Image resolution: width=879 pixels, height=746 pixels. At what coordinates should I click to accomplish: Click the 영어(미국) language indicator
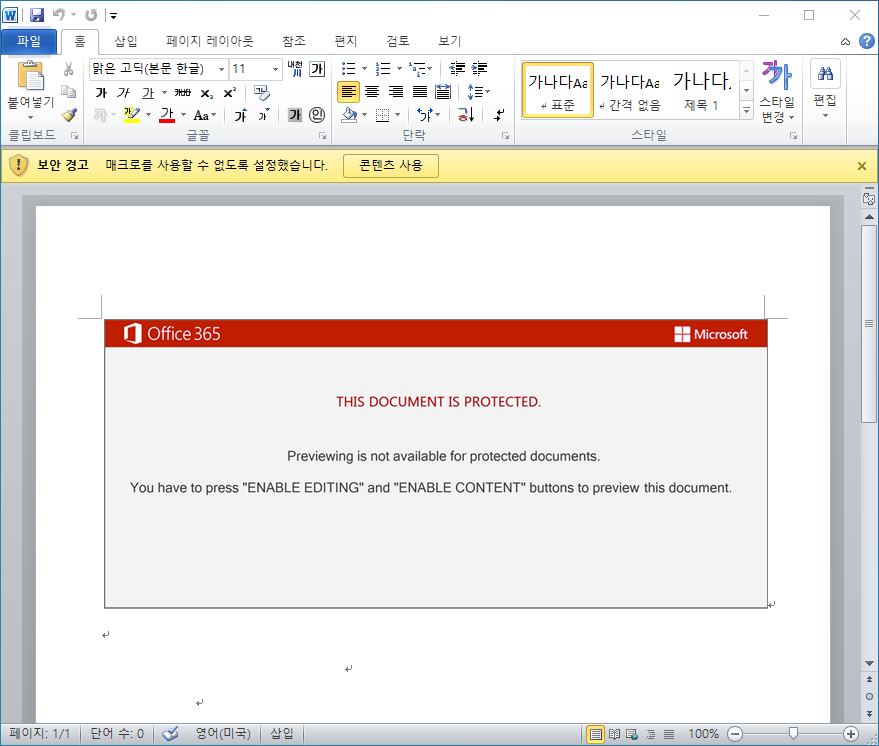tap(223, 734)
